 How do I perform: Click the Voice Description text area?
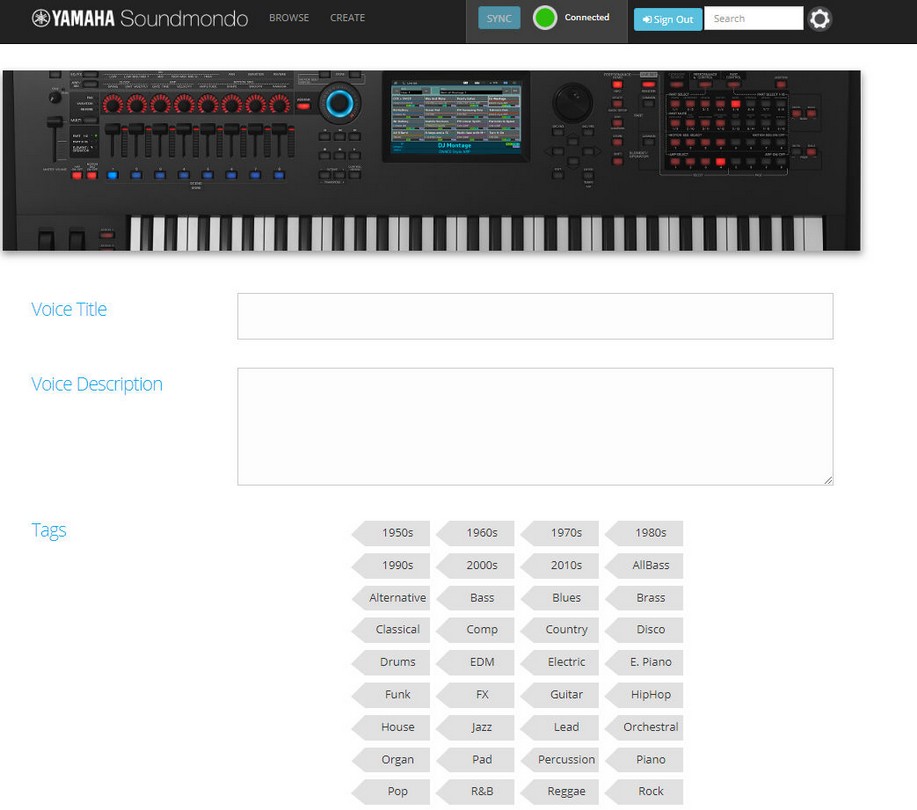point(535,426)
